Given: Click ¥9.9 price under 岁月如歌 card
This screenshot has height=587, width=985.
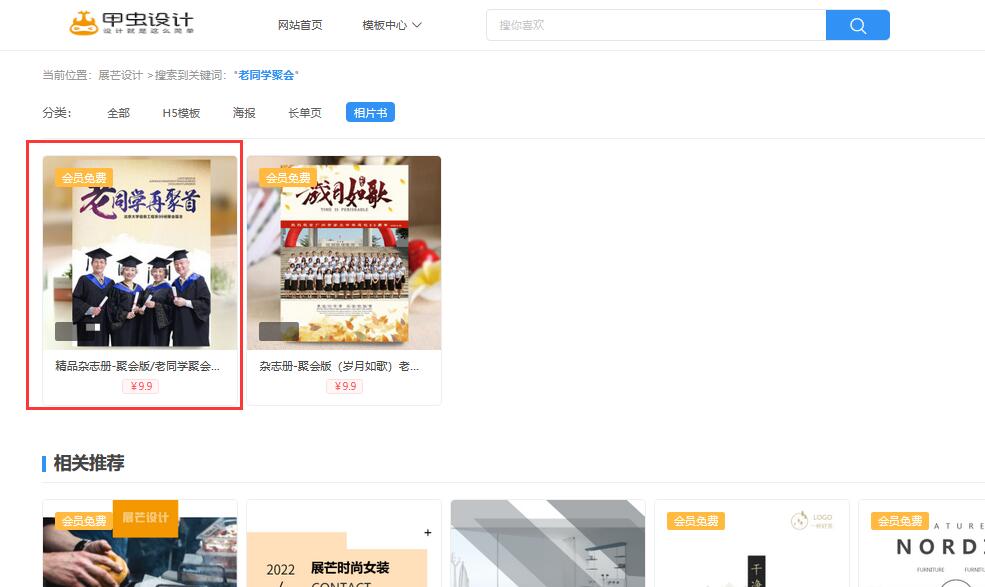Looking at the screenshot, I should 344,386.
